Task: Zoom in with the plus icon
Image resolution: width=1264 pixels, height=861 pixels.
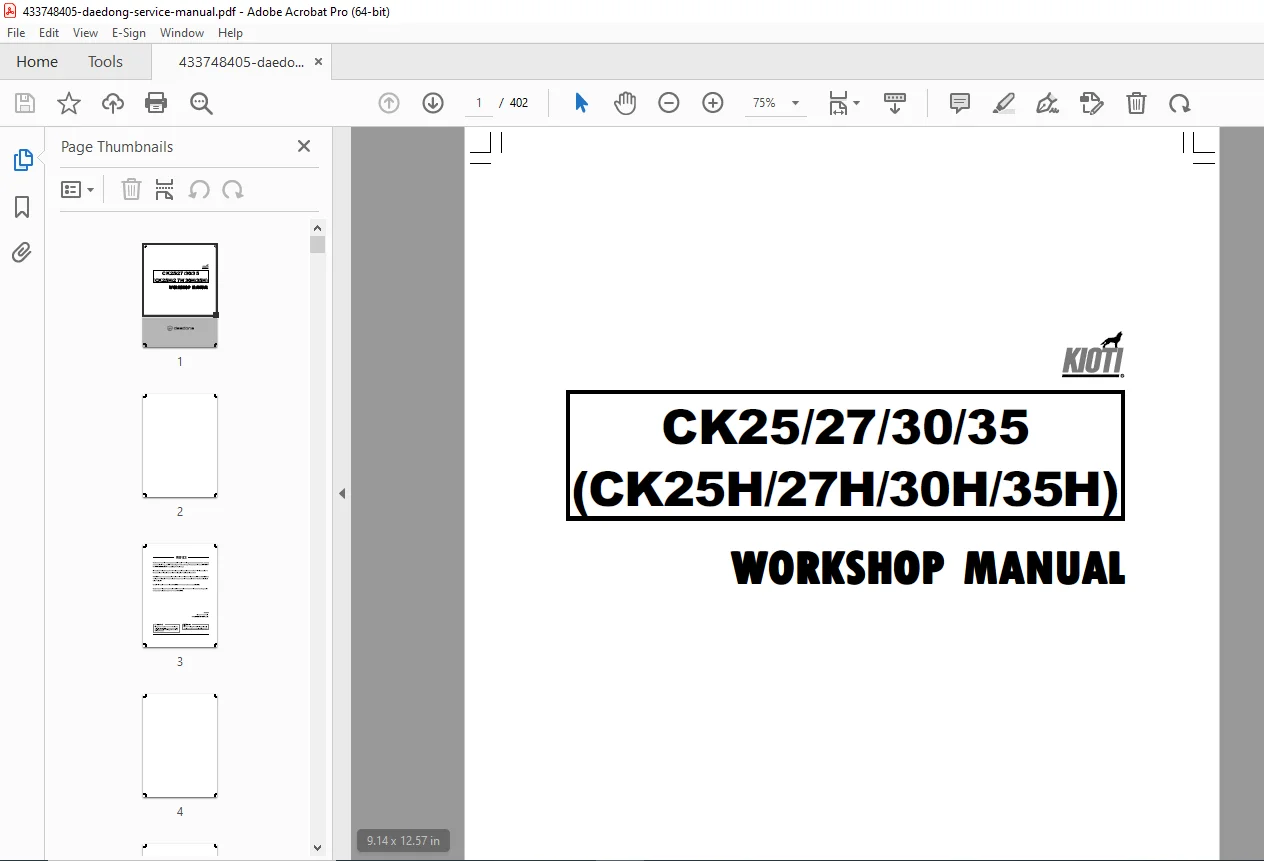Action: pos(713,103)
